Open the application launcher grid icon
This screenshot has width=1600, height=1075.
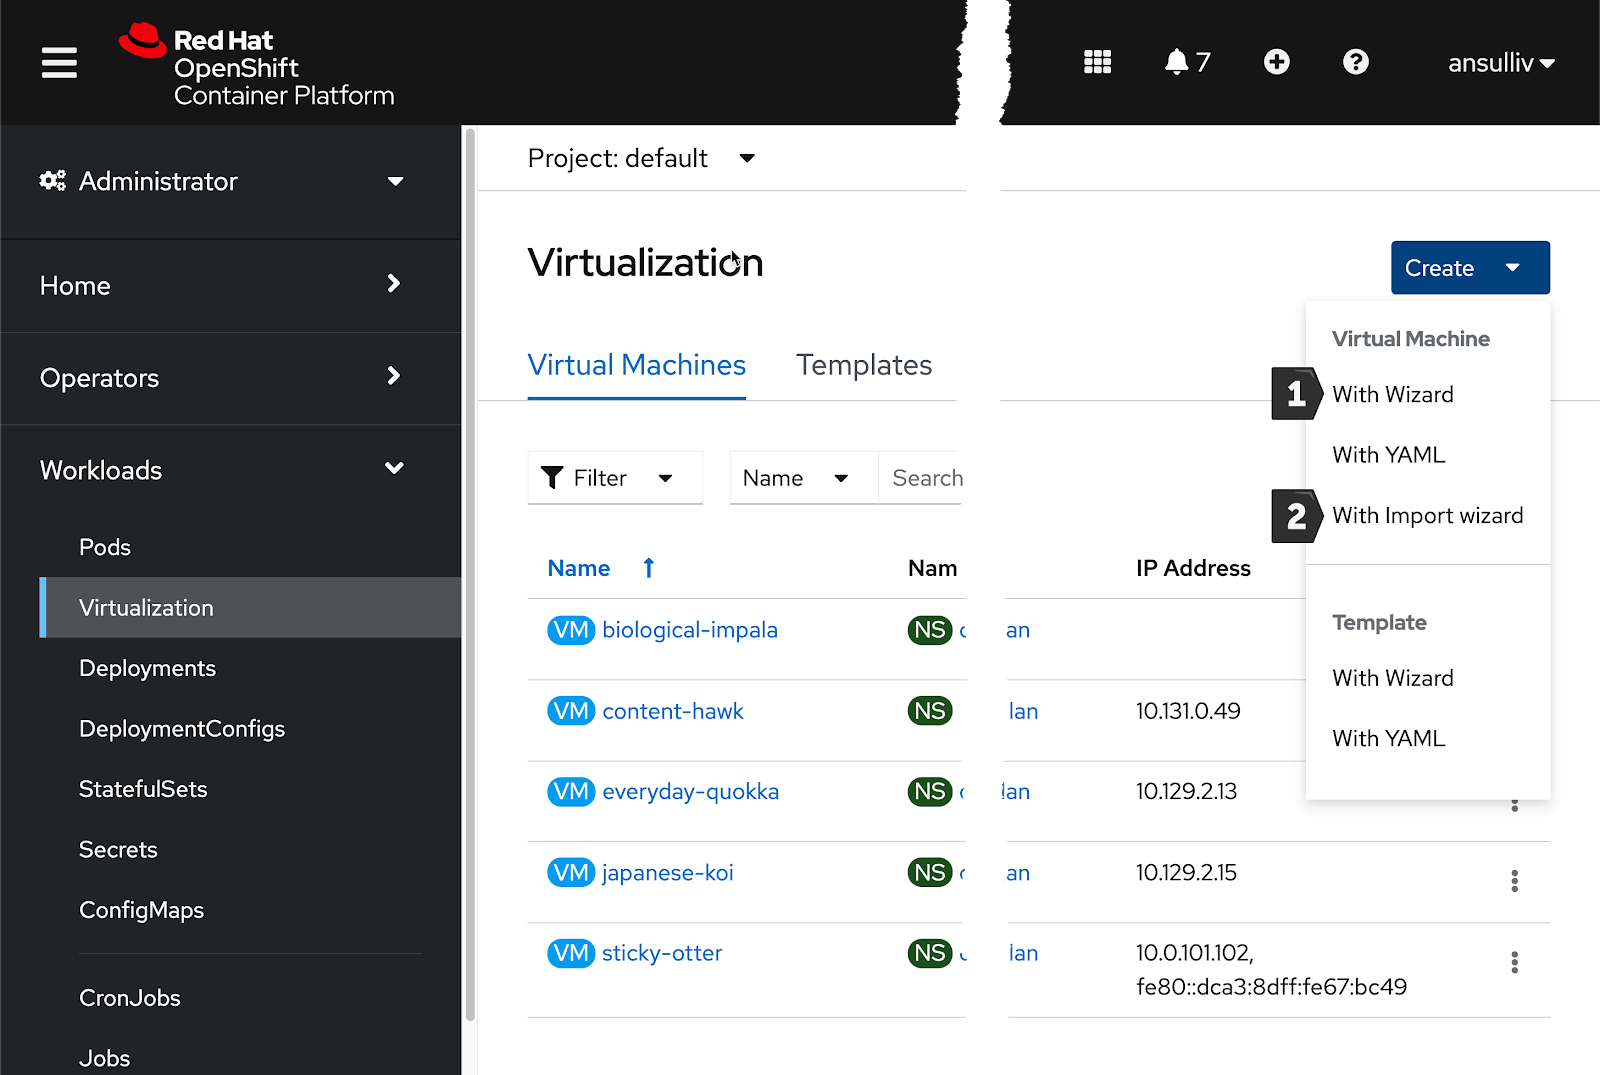click(x=1097, y=63)
